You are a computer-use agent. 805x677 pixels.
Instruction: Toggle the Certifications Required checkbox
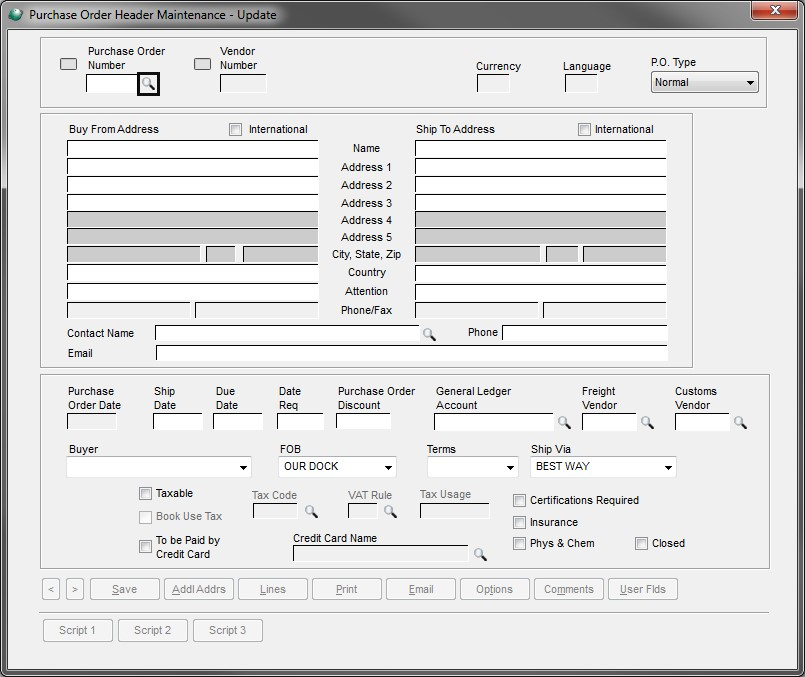pyautogui.click(x=520, y=500)
